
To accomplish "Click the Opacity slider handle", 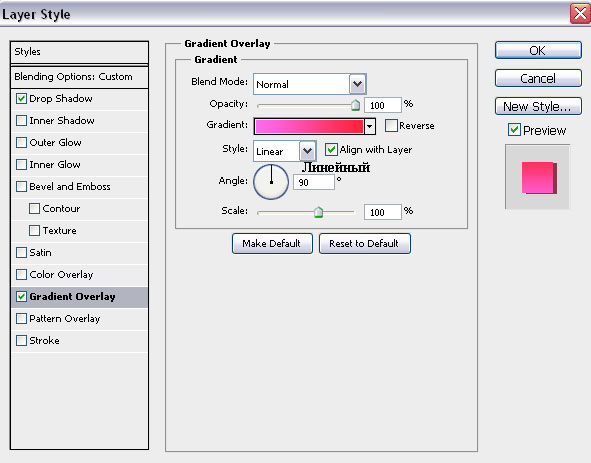I will [355, 105].
